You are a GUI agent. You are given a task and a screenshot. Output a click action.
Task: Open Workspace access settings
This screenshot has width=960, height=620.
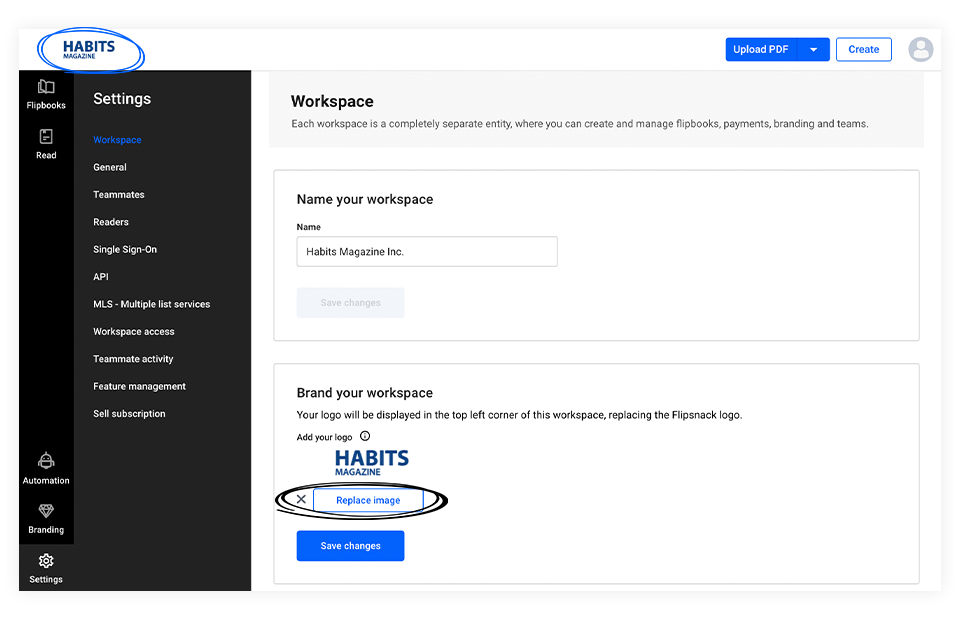click(133, 332)
